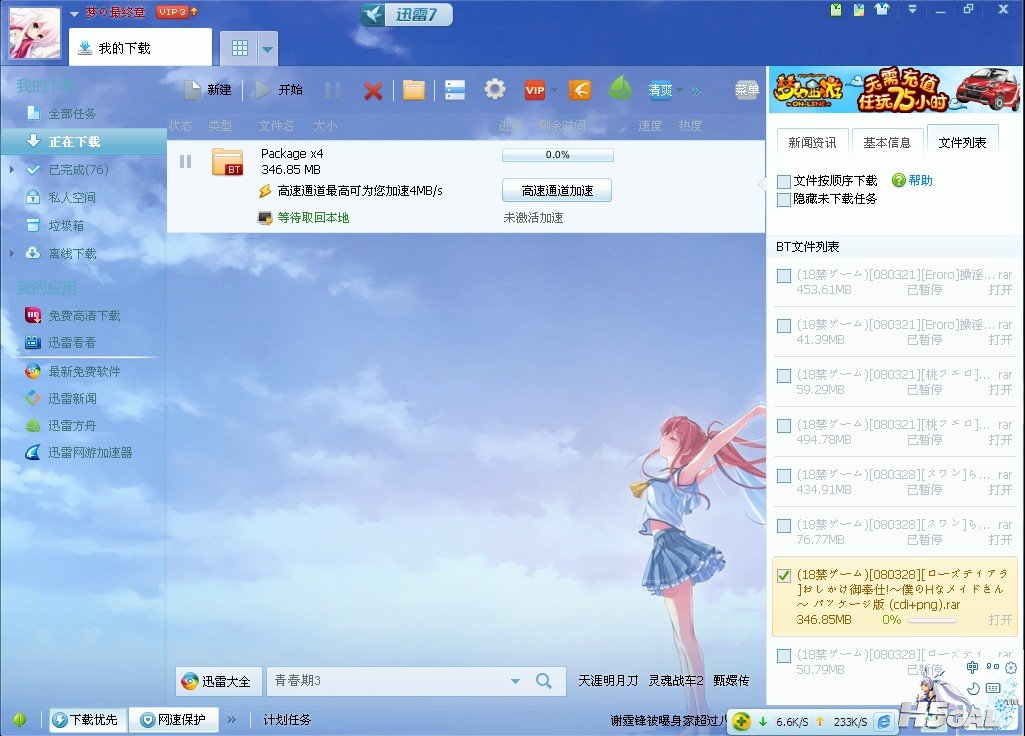Click the 迅雷大全 button
This screenshot has height=736, width=1025.
pos(218,681)
